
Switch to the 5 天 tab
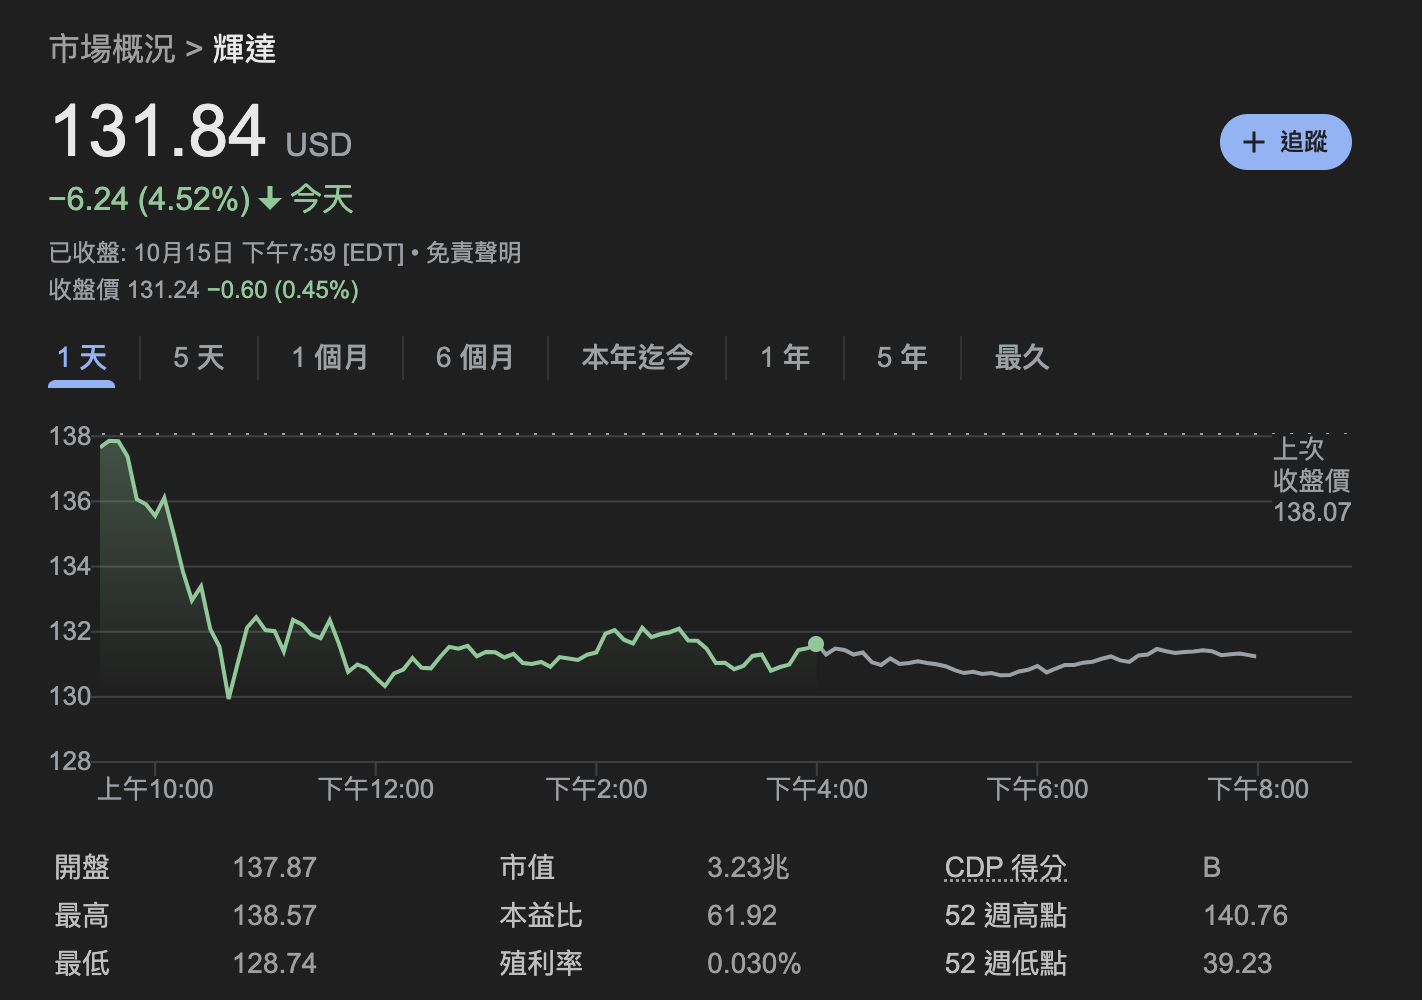(198, 357)
